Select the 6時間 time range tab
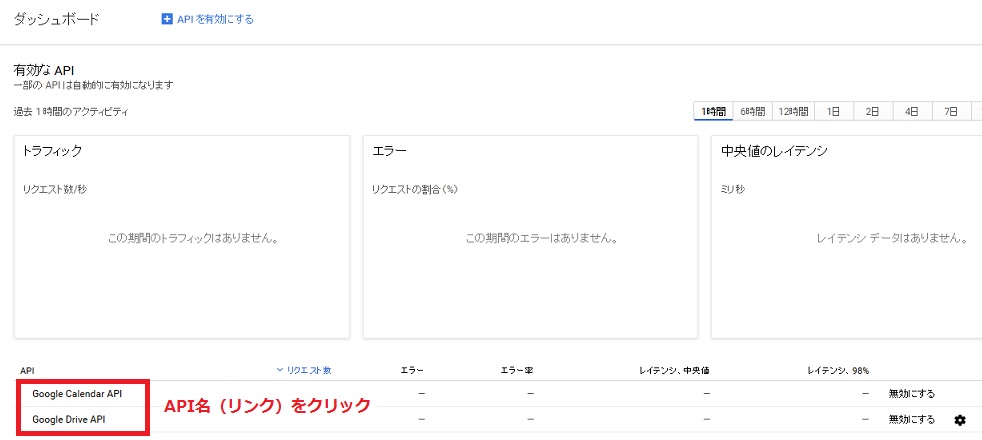 [x=752, y=112]
